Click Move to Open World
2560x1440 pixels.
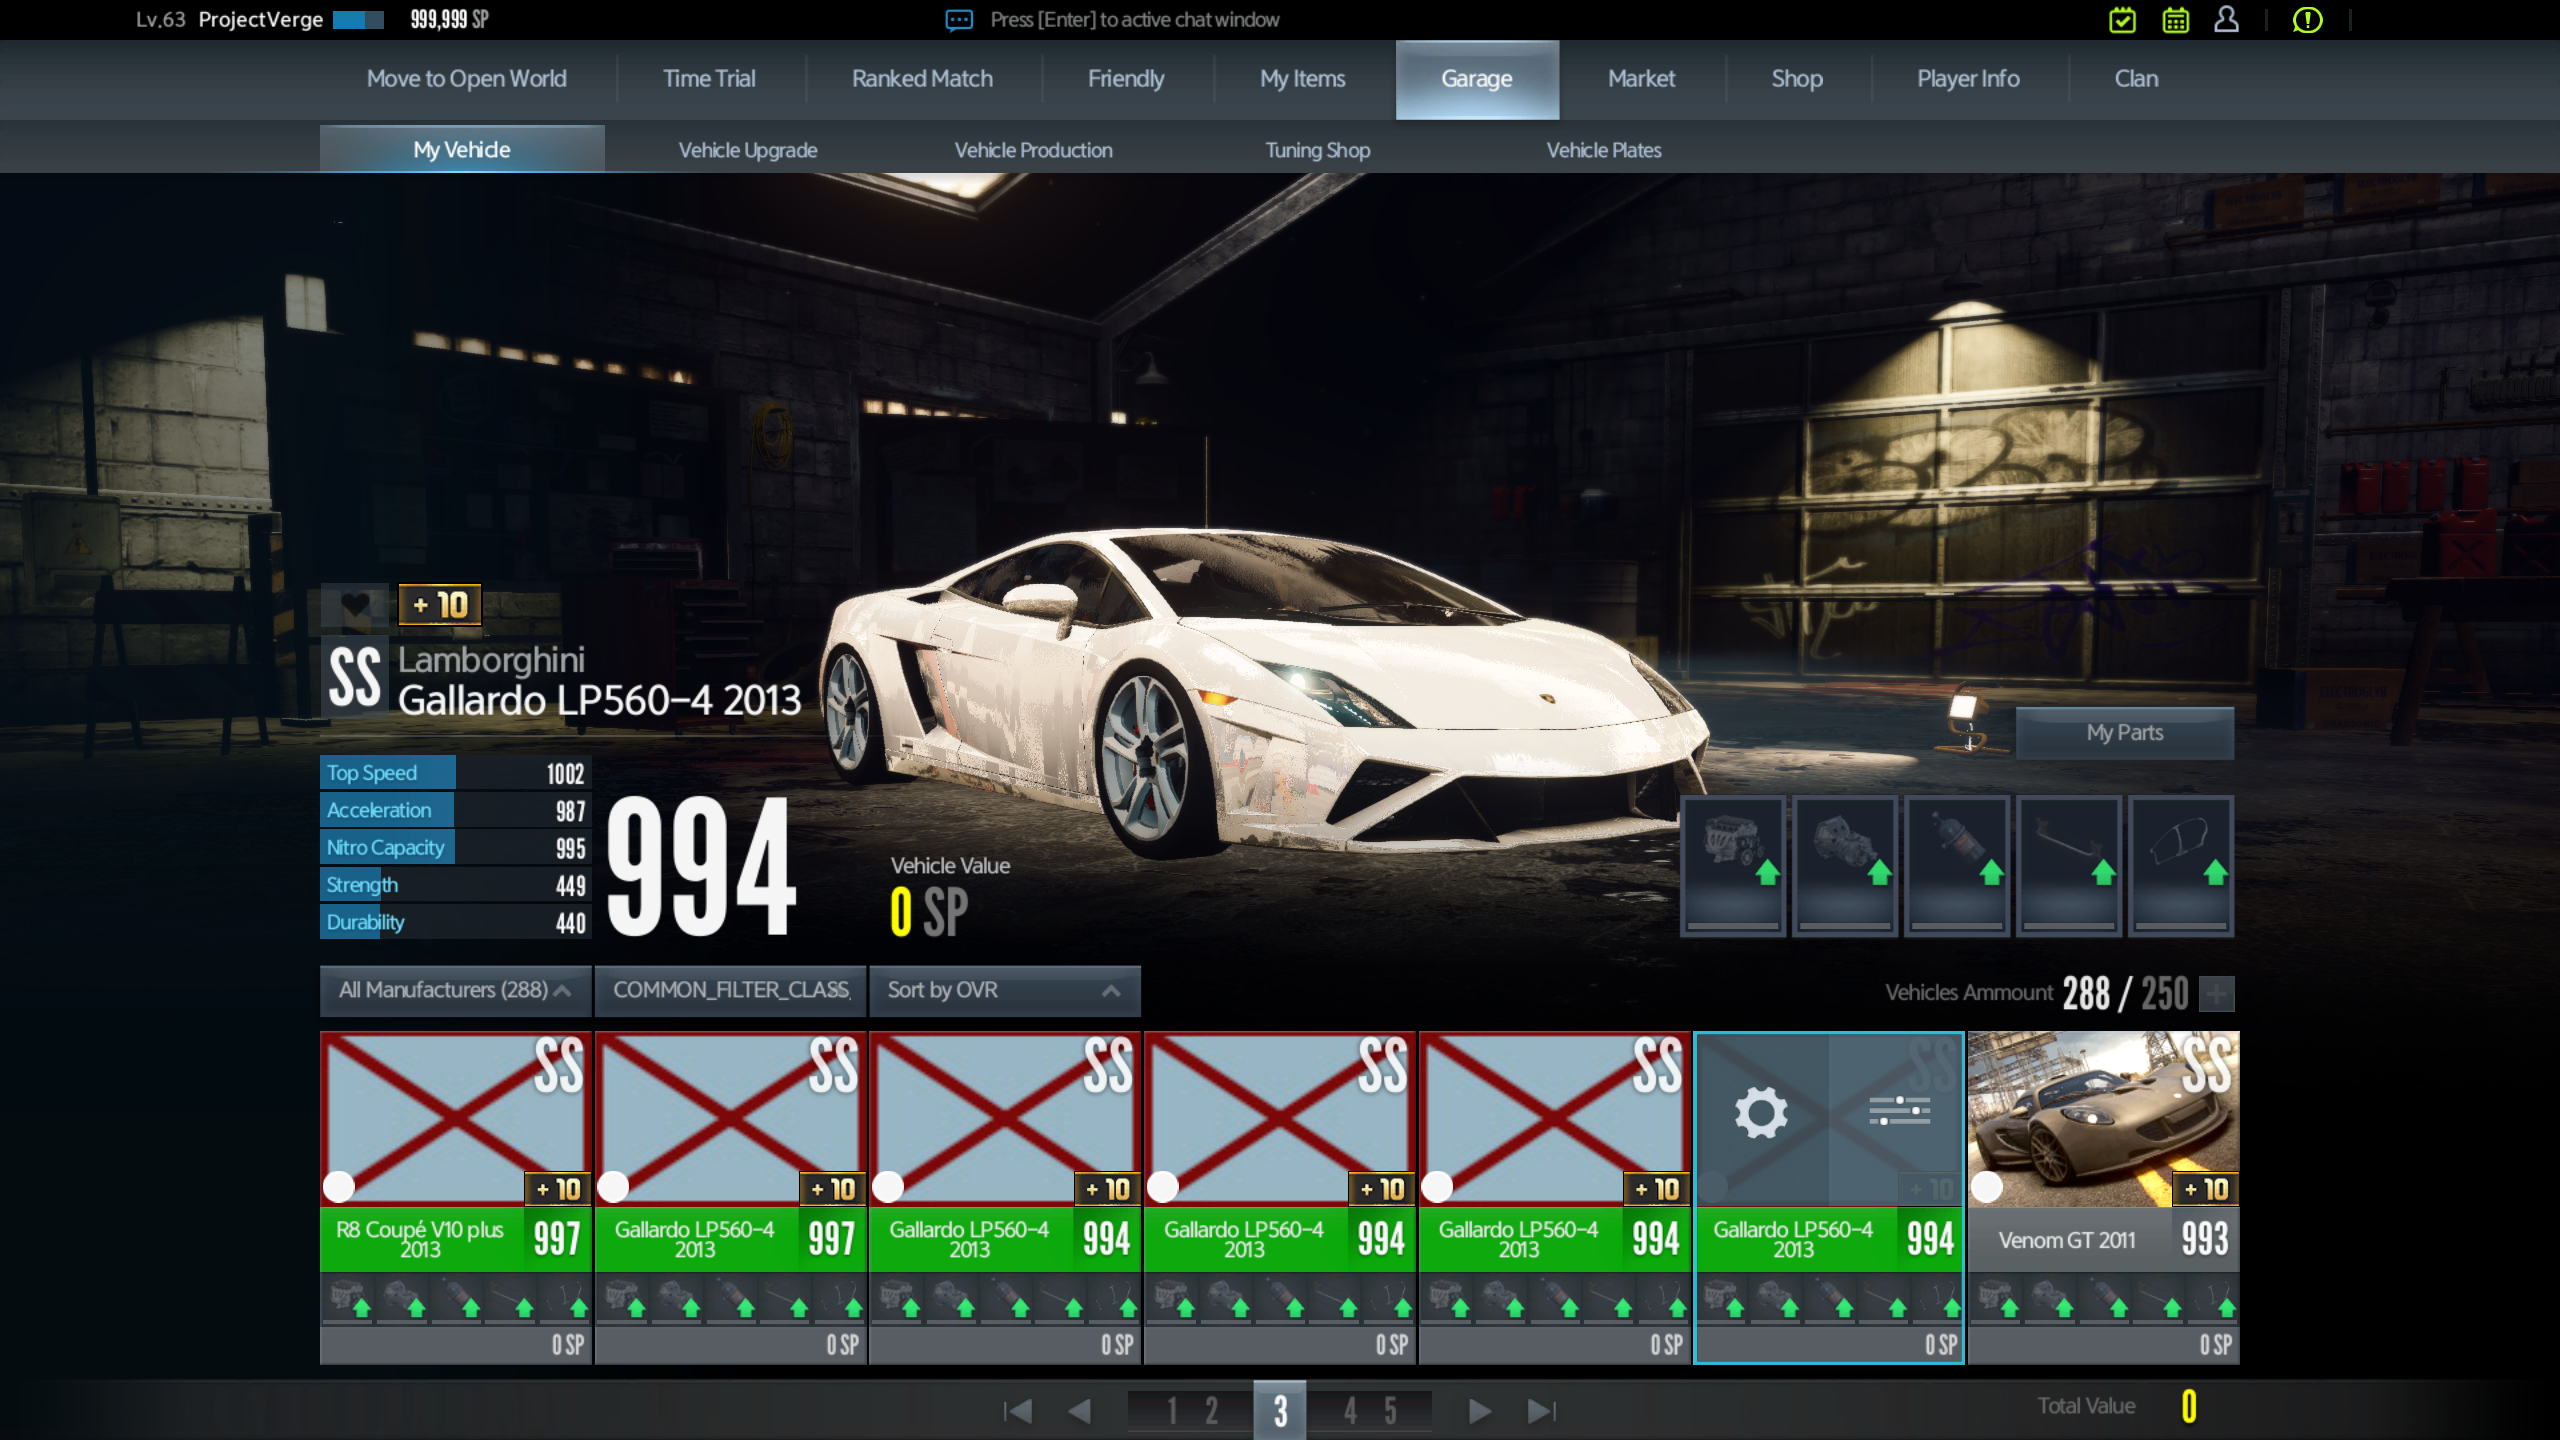tap(466, 79)
